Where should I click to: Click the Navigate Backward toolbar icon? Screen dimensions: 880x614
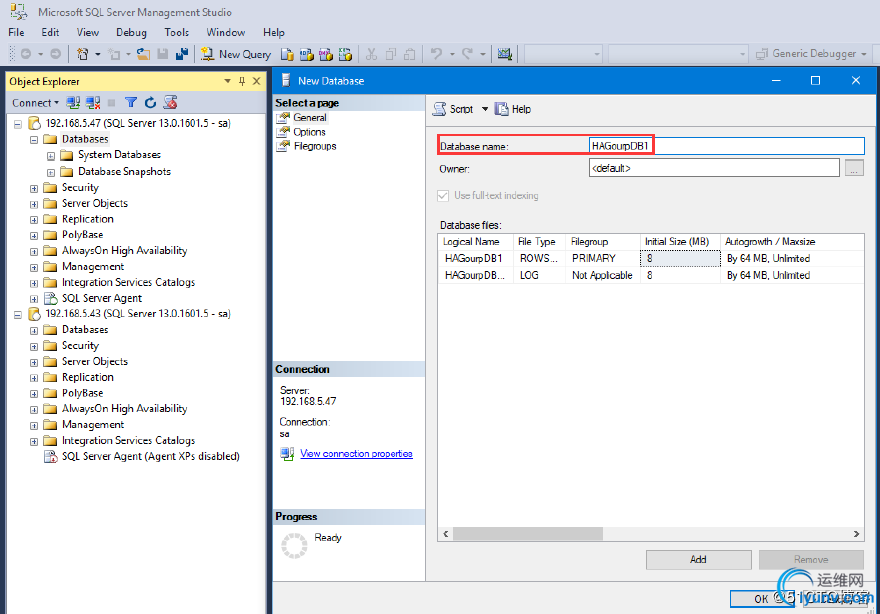[26, 54]
